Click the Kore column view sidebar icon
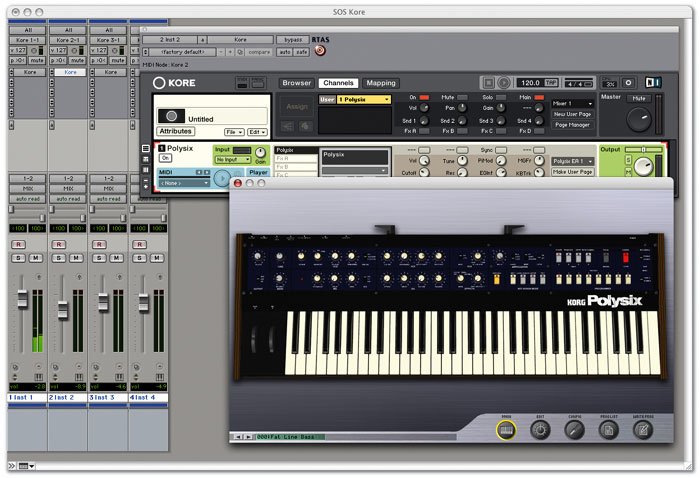 [146, 170]
